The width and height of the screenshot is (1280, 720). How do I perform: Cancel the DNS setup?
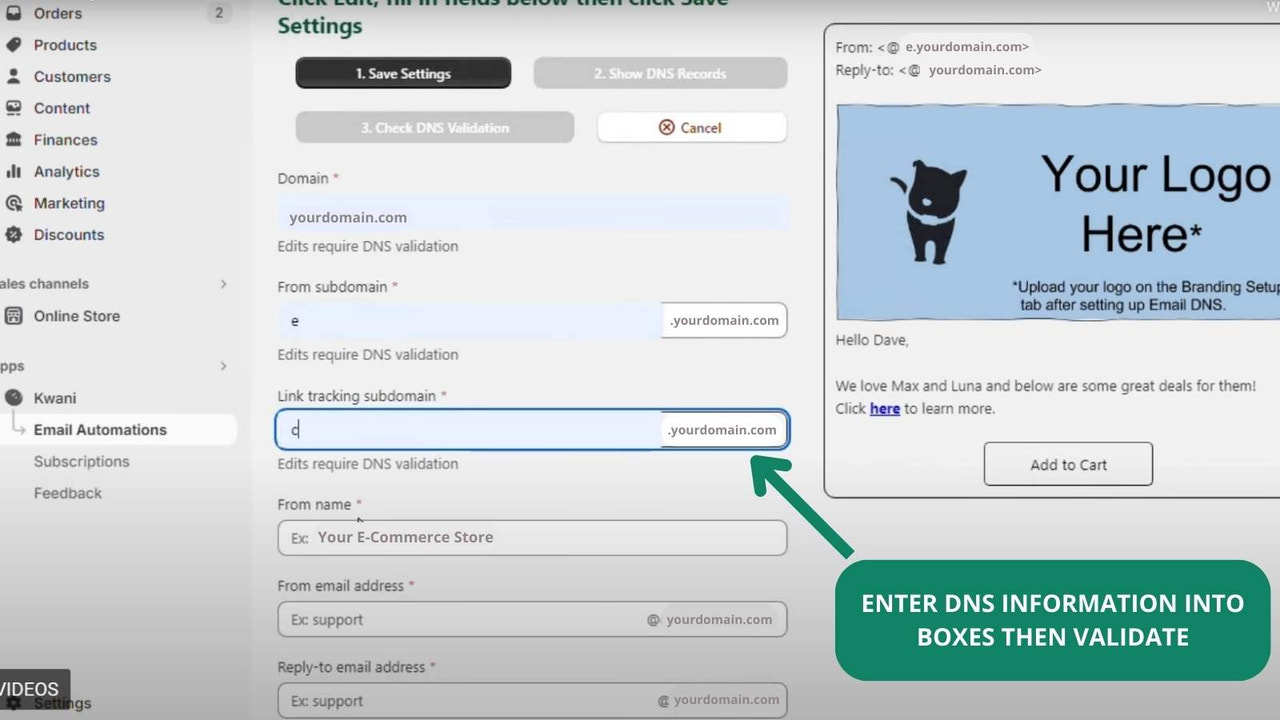[691, 127]
